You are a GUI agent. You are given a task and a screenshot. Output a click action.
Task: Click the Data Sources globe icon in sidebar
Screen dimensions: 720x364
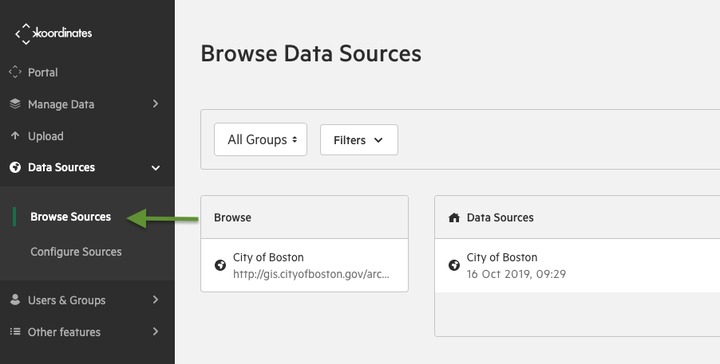pyautogui.click(x=15, y=168)
